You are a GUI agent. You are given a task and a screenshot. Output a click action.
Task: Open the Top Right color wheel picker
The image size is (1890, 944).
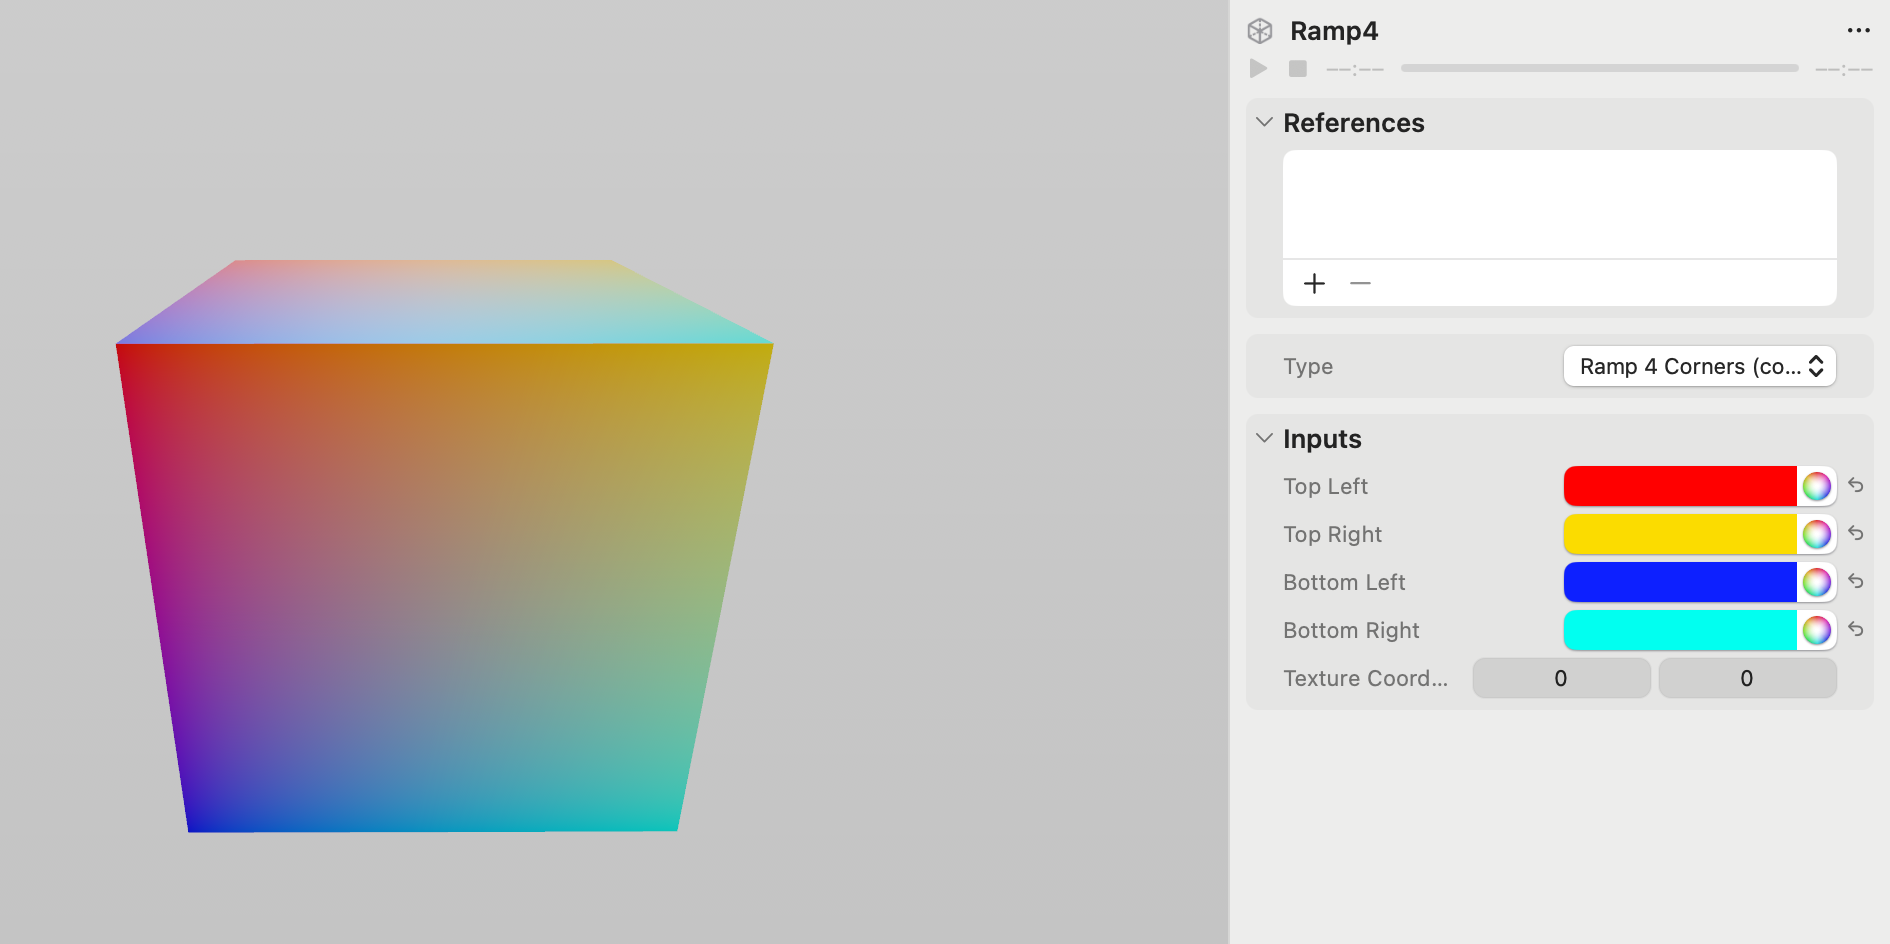[x=1816, y=534]
